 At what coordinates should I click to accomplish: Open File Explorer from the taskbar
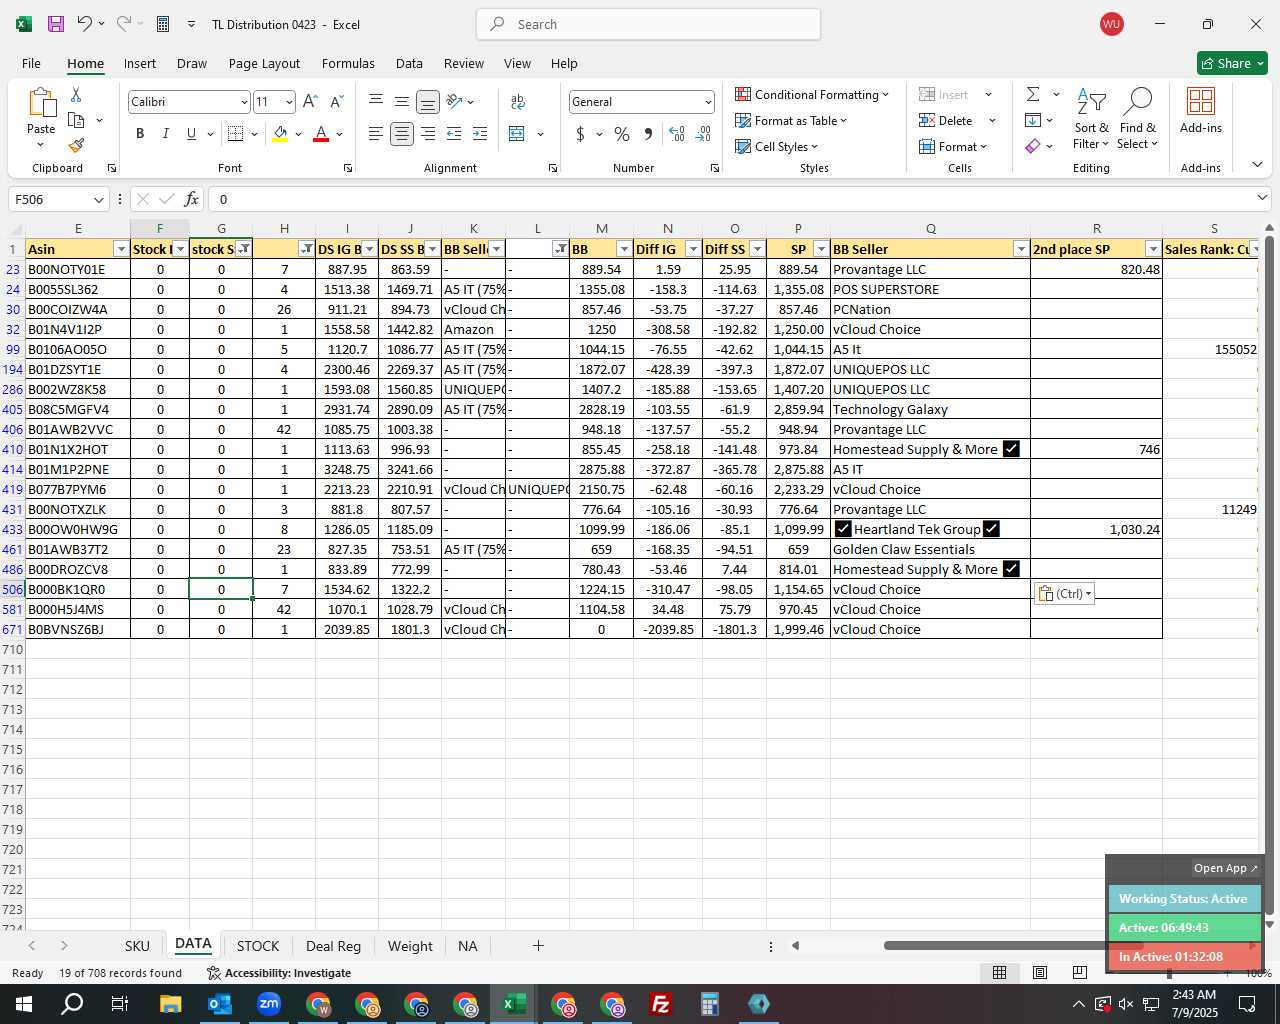click(171, 1004)
